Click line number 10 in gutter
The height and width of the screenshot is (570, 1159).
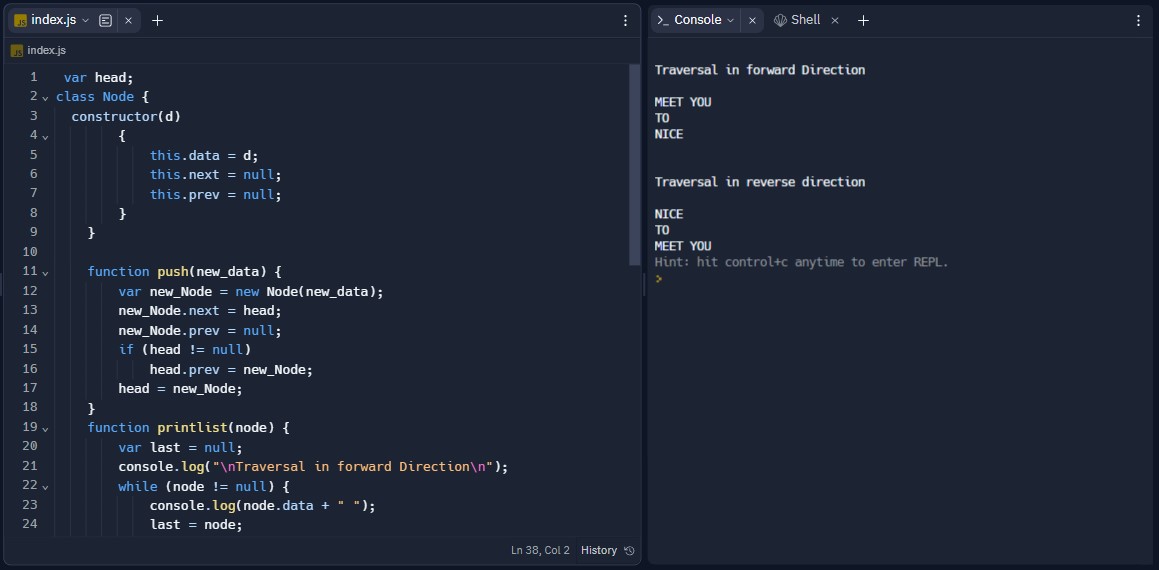pyautogui.click(x=30, y=251)
